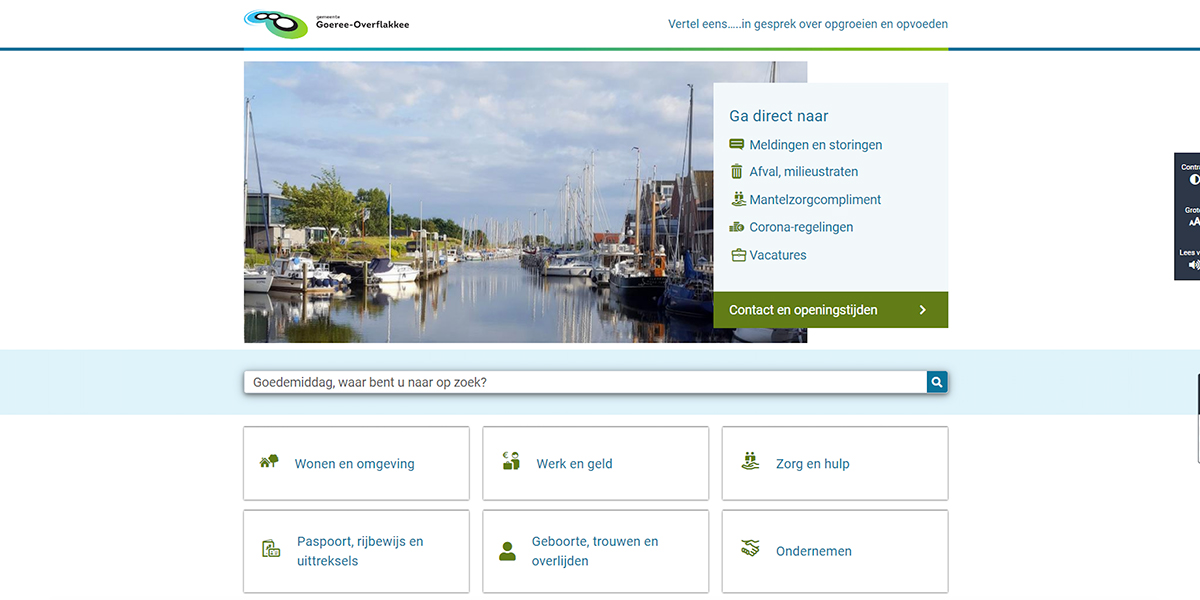Click the Meldingen en storingen speech-bubble icon

pyautogui.click(x=737, y=144)
